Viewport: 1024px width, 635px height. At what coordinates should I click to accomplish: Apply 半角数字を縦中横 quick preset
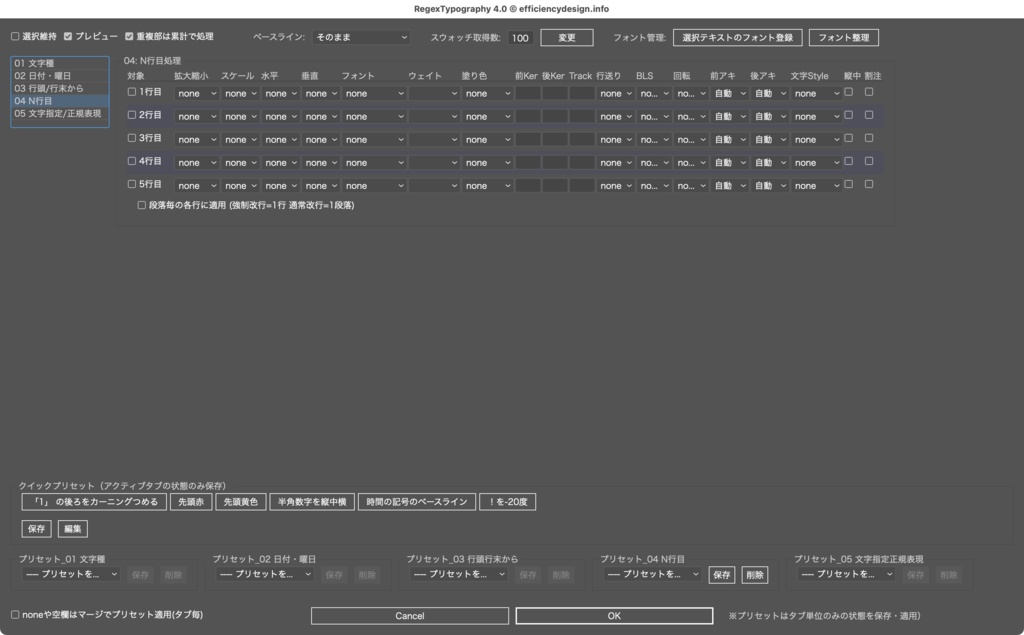click(312, 502)
